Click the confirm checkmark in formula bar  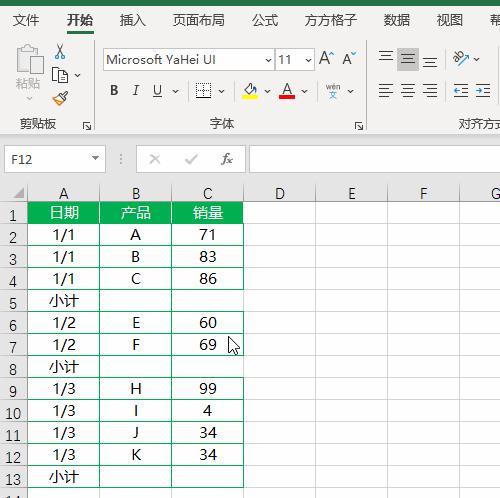point(191,159)
